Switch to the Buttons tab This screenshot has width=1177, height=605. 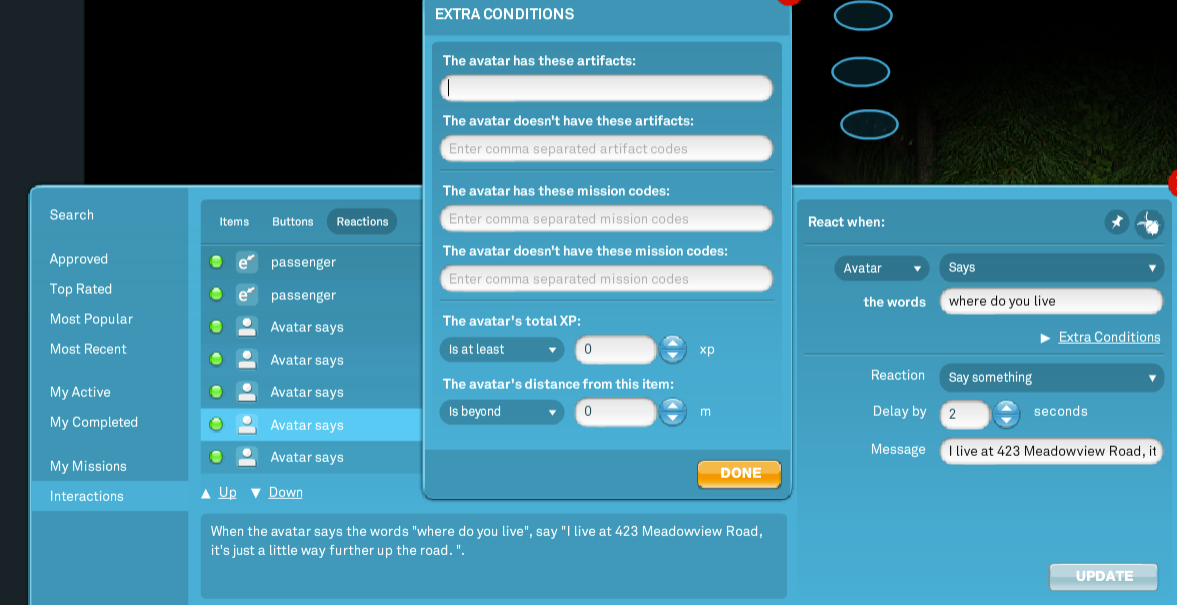pos(293,221)
